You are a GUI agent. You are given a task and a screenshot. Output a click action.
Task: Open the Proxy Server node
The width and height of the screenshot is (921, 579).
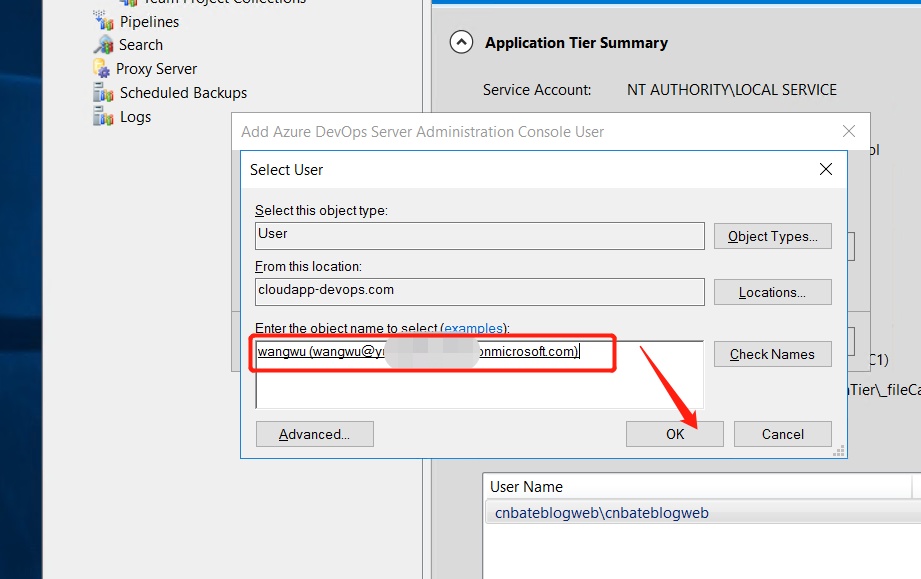[x=156, y=69]
